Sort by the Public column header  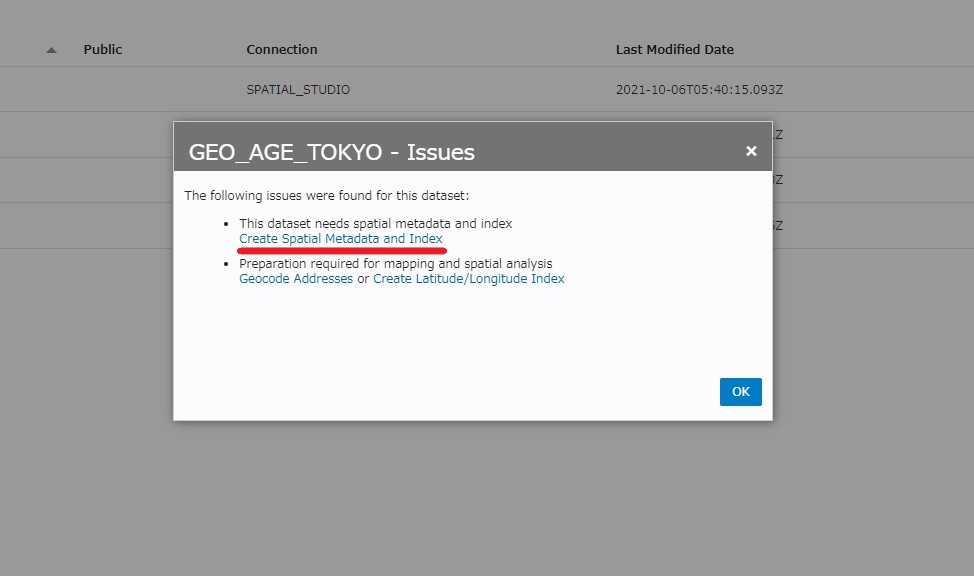(x=102, y=49)
